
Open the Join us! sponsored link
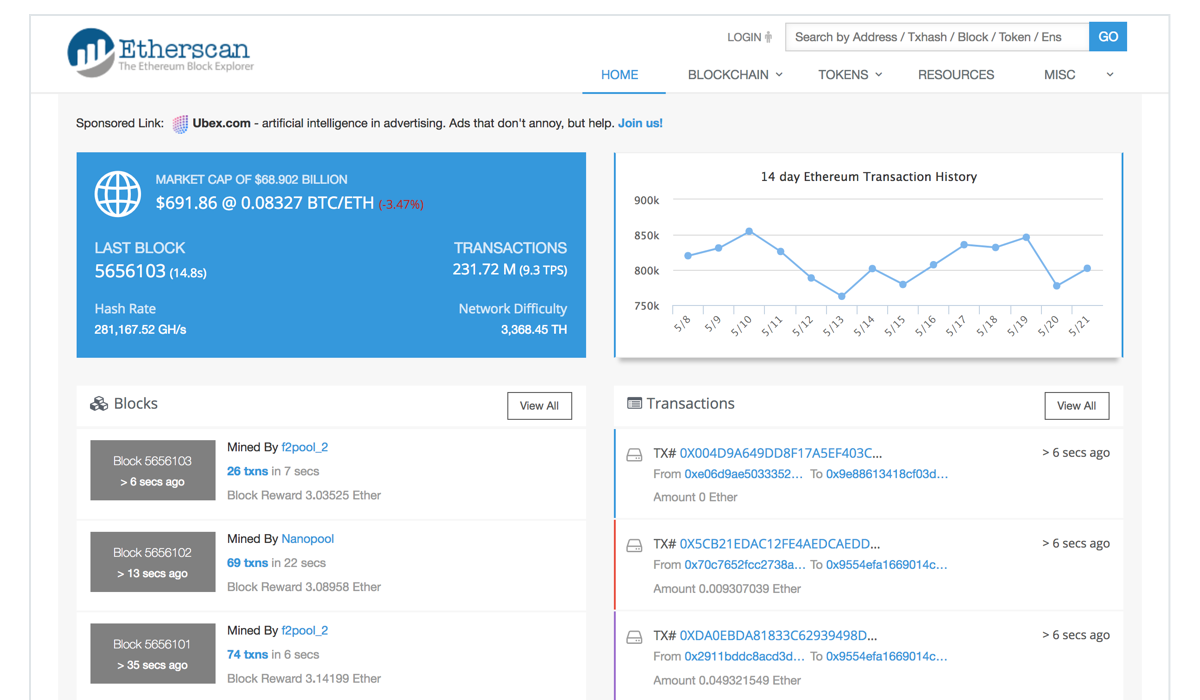(640, 123)
